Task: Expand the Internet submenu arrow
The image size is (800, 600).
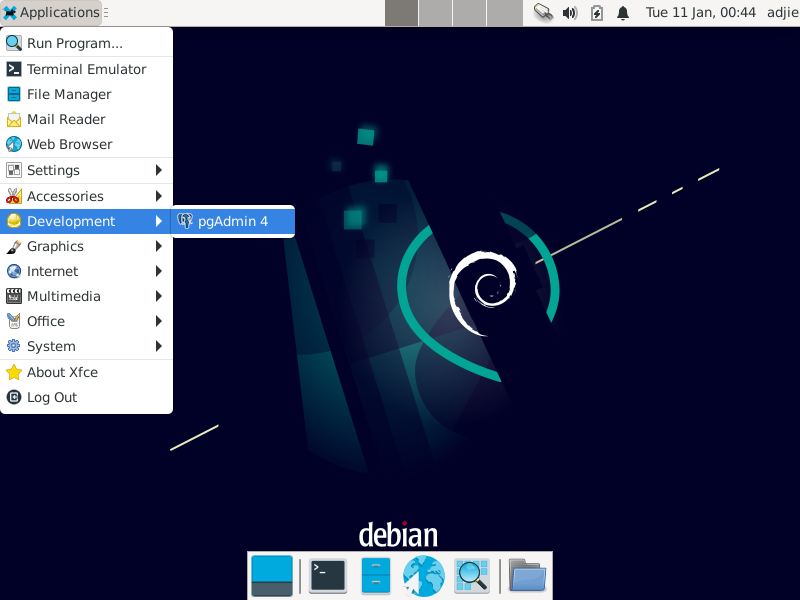Action: tap(159, 271)
